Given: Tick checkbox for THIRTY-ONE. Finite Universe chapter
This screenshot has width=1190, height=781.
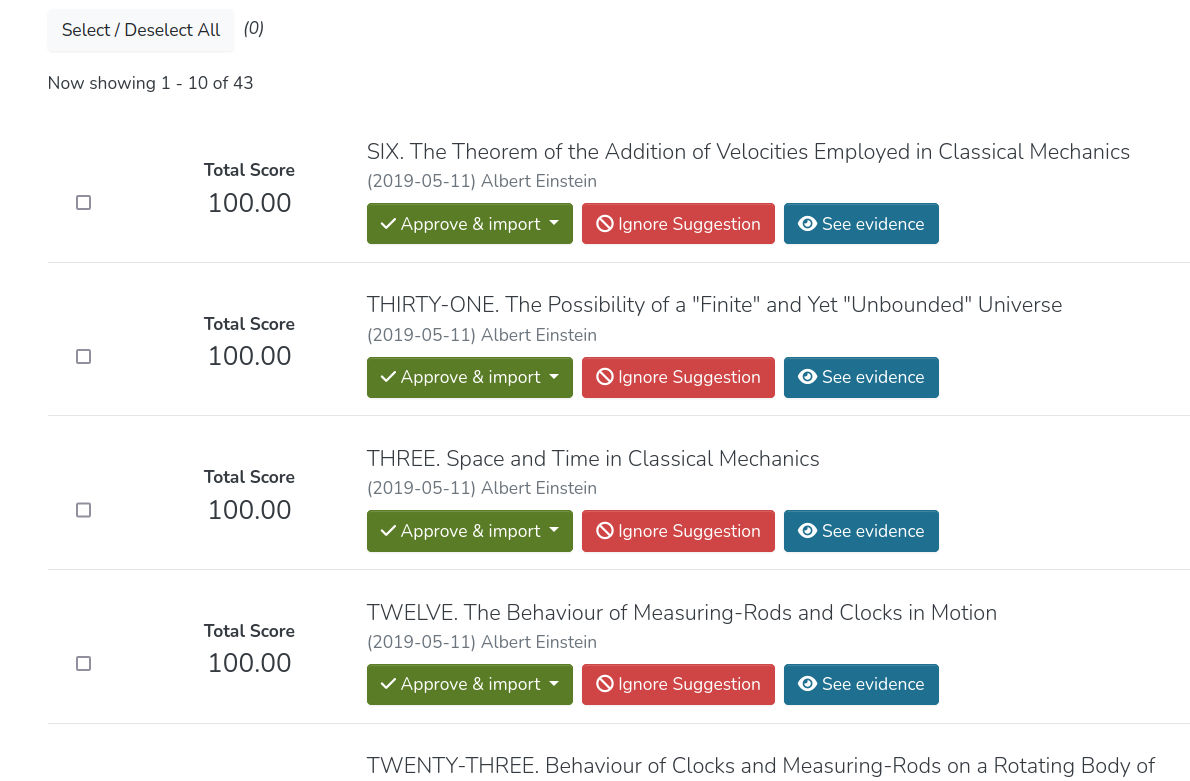Looking at the screenshot, I should 84,356.
